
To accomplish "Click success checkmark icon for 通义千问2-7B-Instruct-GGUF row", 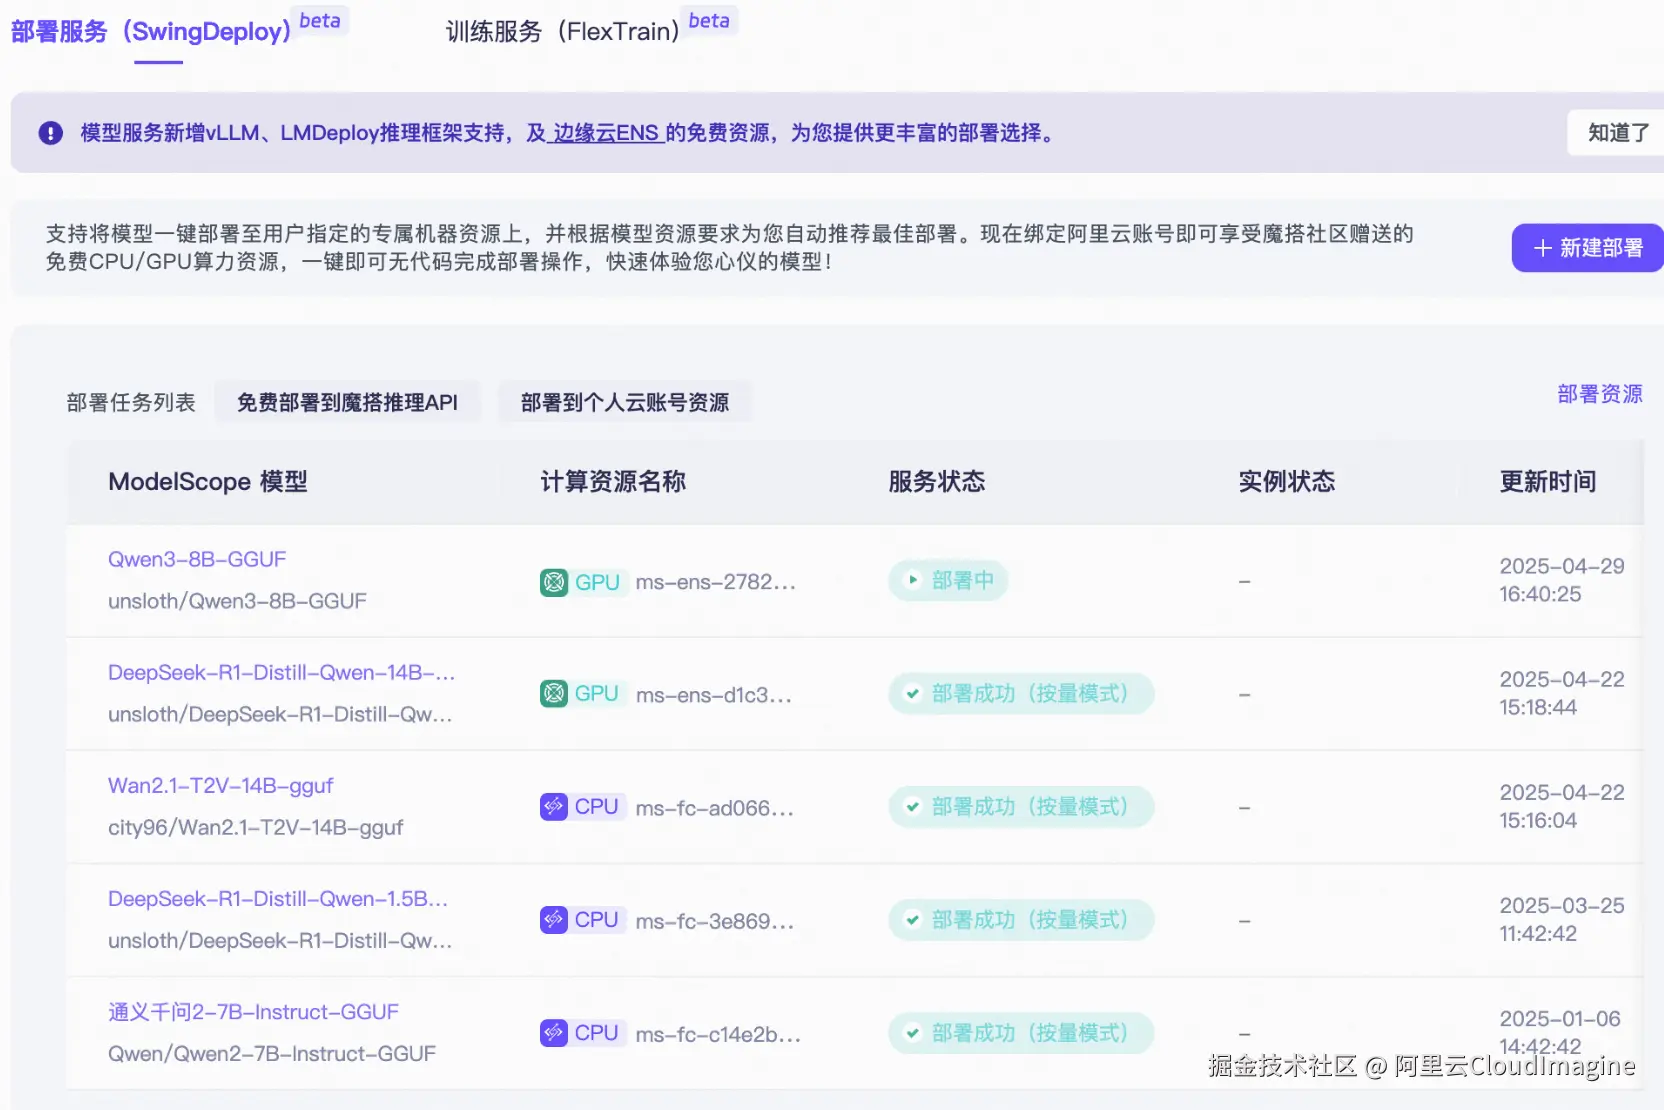I will point(912,1032).
